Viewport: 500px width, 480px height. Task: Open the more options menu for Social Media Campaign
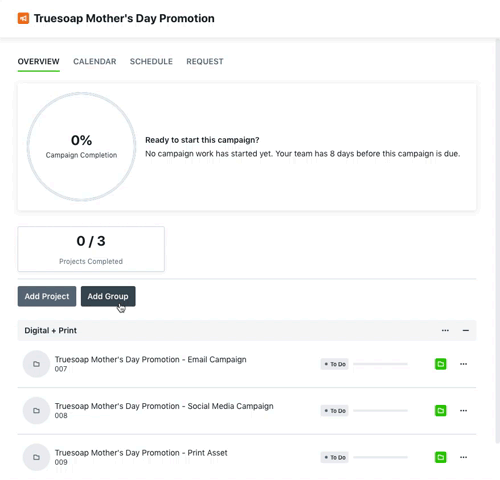click(463, 411)
